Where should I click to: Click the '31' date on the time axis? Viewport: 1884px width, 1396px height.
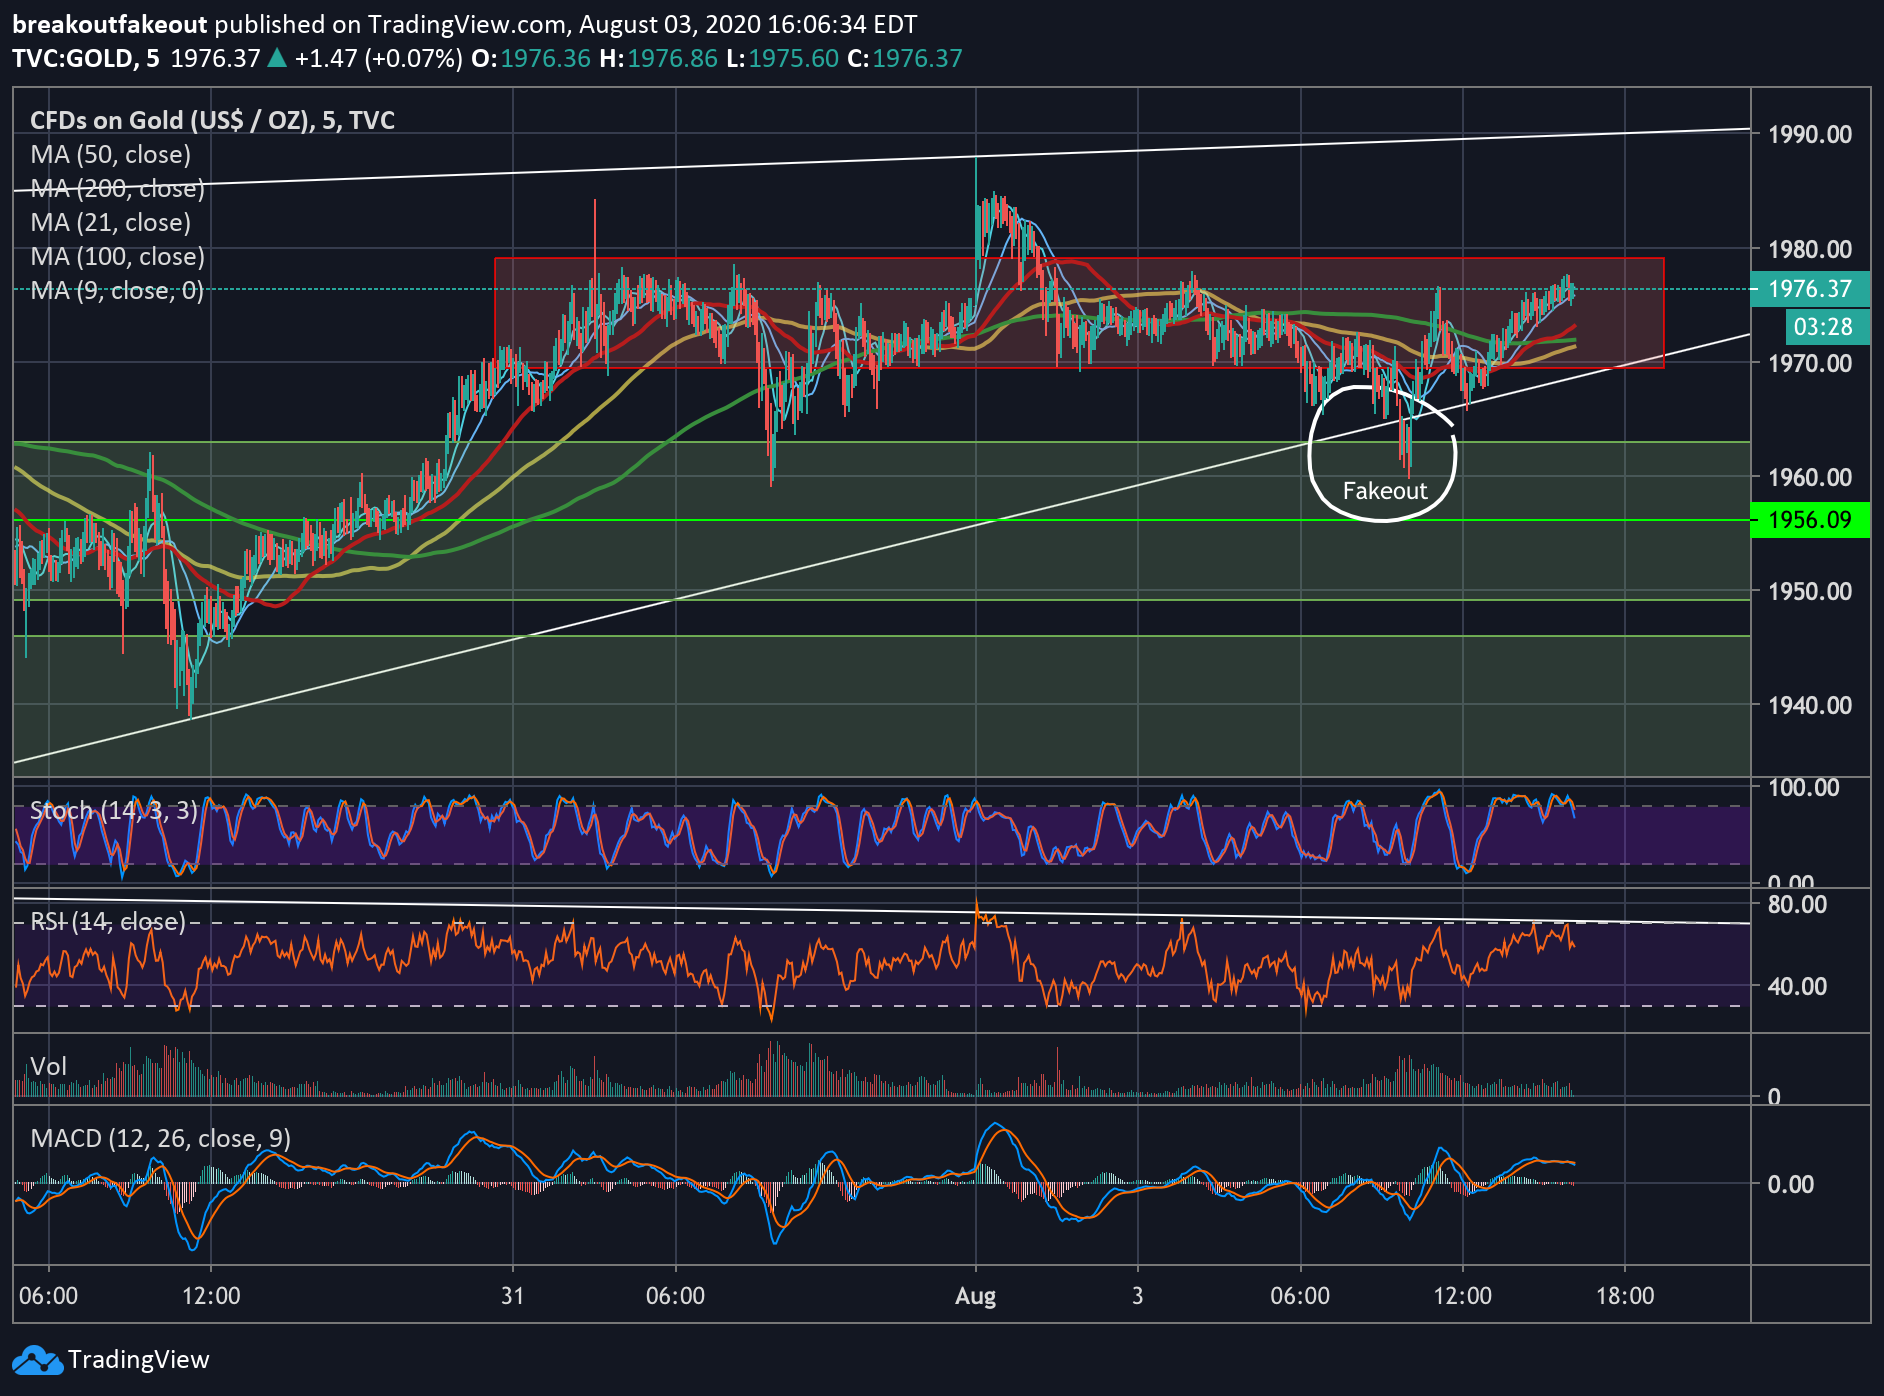513,1296
